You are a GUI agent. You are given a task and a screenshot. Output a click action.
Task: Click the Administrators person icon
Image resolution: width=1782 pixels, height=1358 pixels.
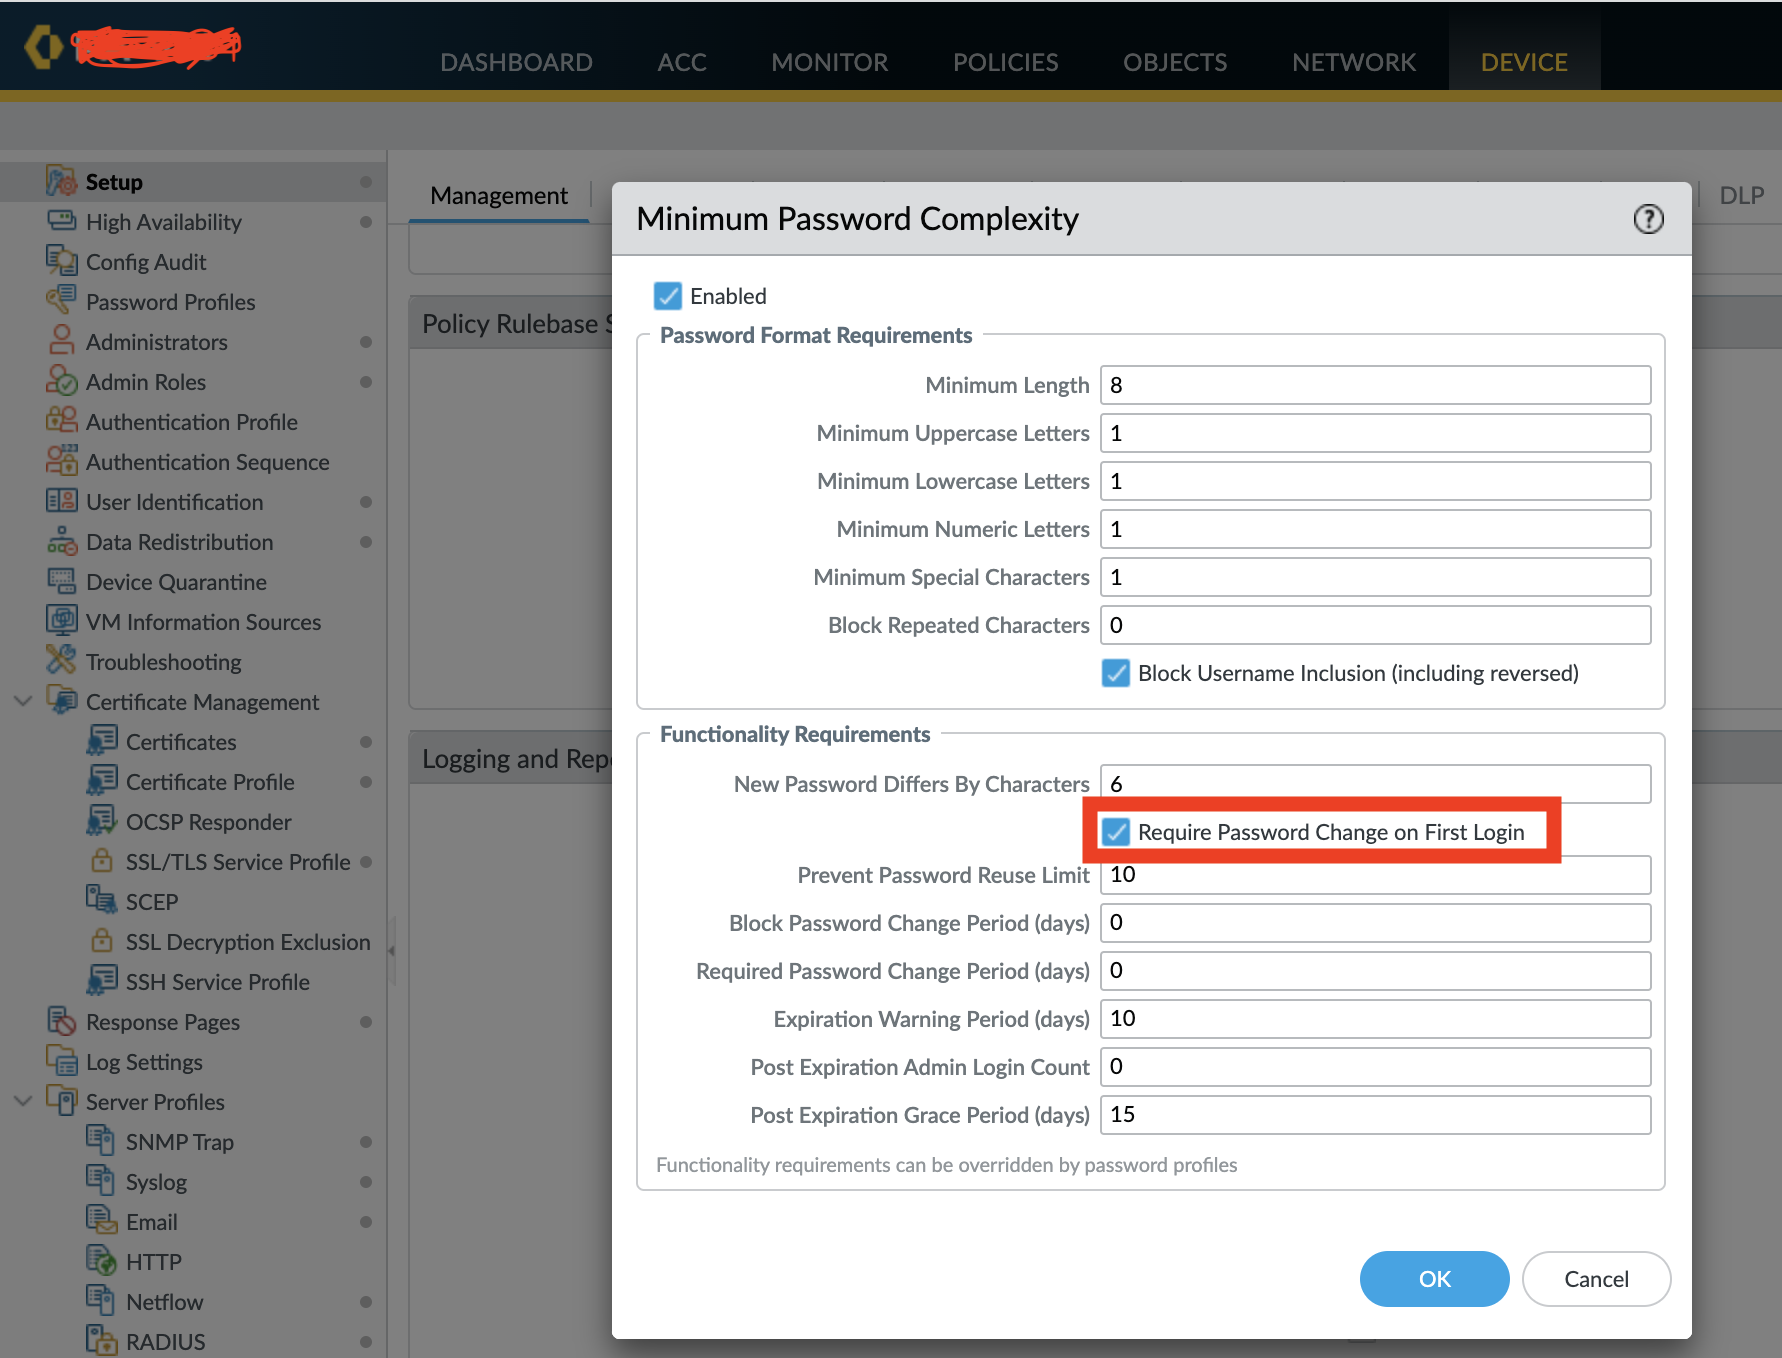61,340
